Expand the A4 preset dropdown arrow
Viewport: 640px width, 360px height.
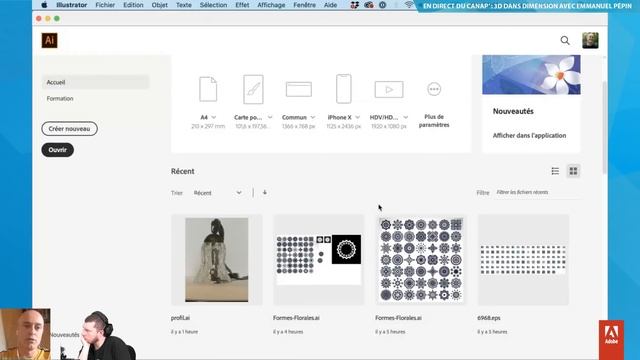click(x=213, y=118)
